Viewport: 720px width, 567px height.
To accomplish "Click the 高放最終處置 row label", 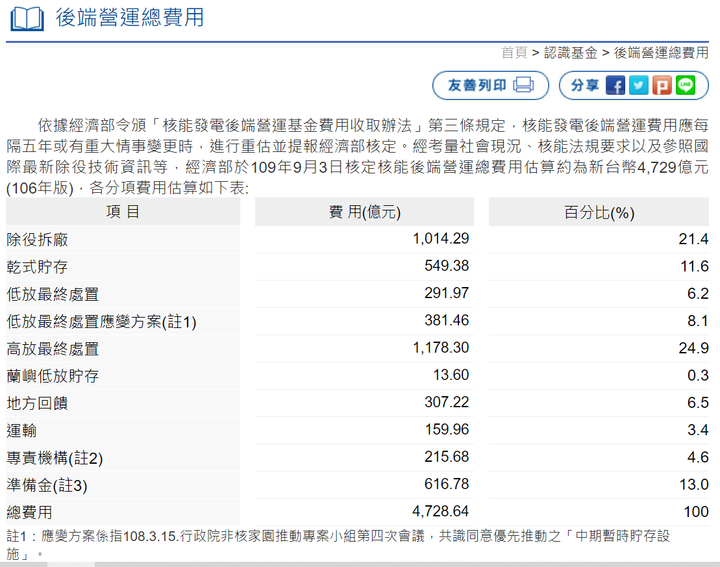I will pyautogui.click(x=53, y=349).
